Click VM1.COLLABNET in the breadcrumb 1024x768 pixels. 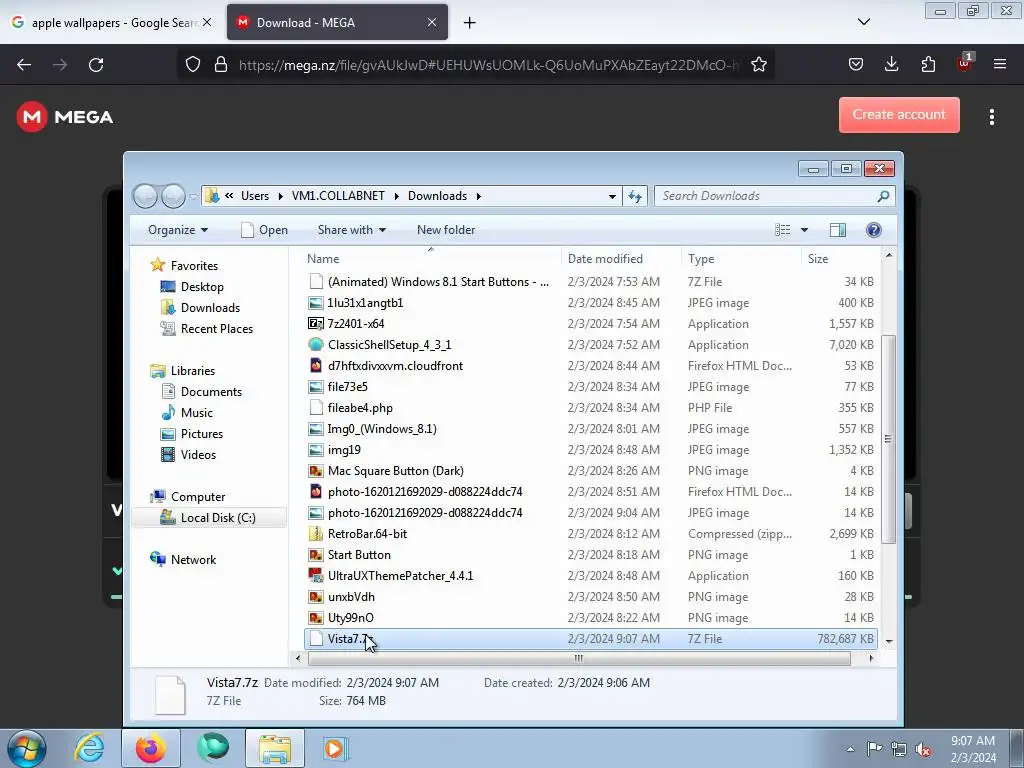[338, 196]
